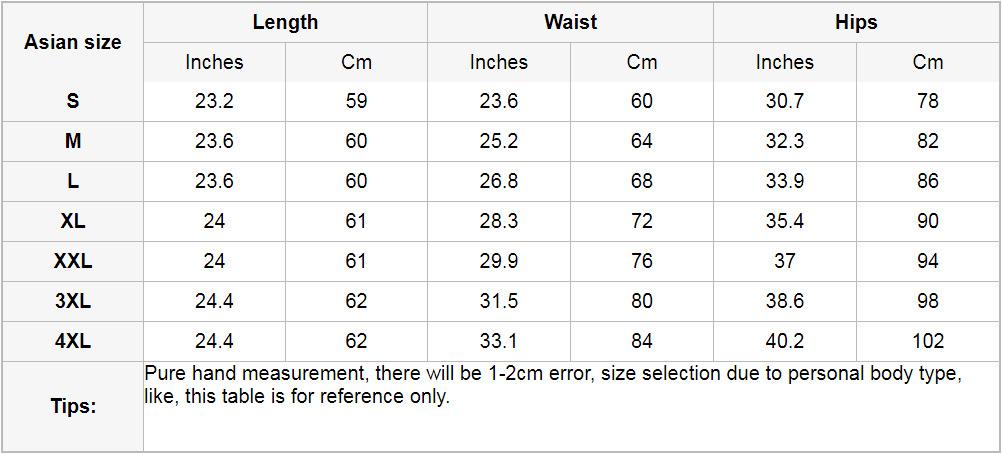Click the 40.2 inches hips value
Screen dimensions: 1002x454
(785, 341)
